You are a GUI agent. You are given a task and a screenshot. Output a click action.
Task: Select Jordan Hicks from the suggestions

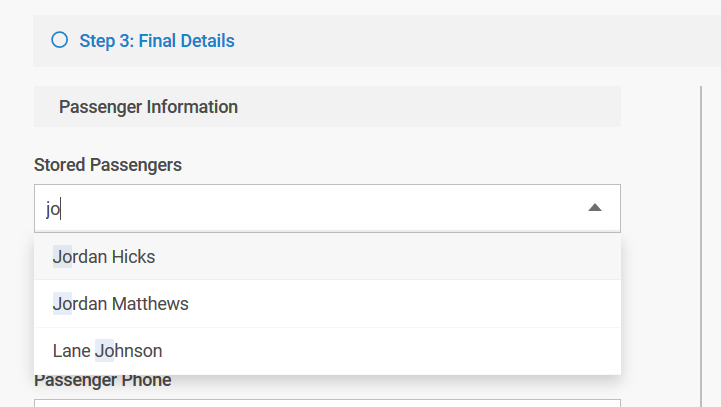[x=327, y=257]
